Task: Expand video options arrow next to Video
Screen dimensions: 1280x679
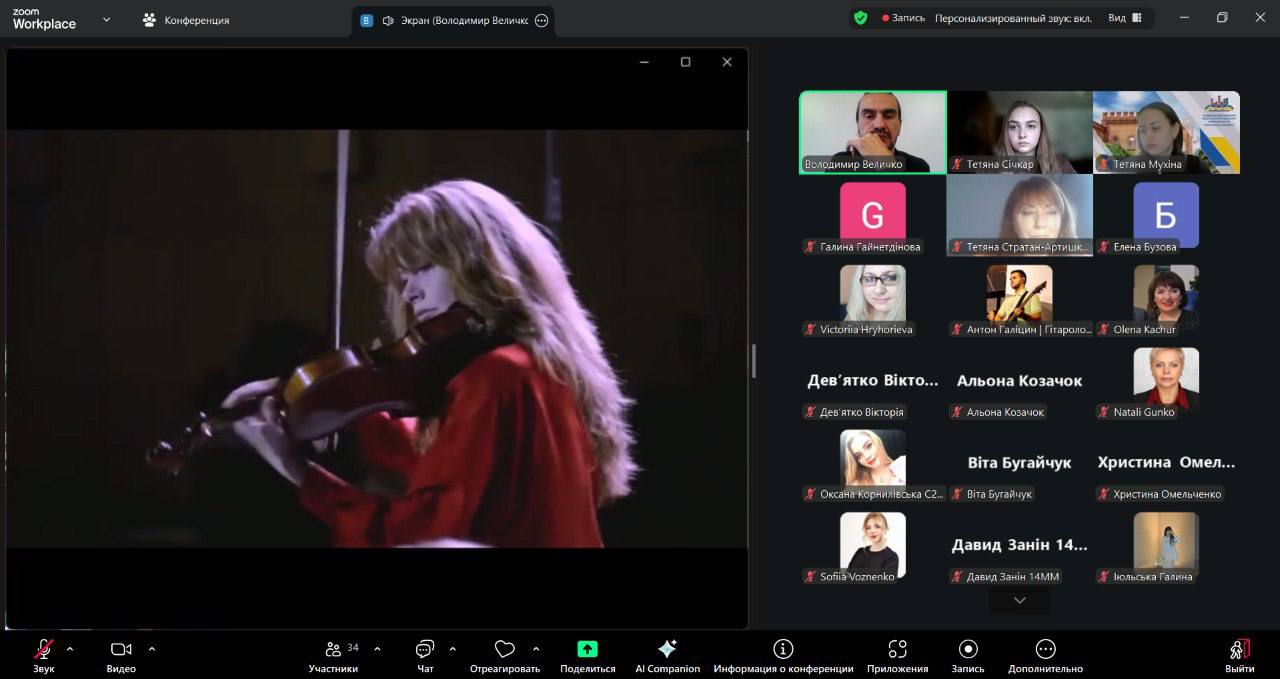Action: (152, 649)
